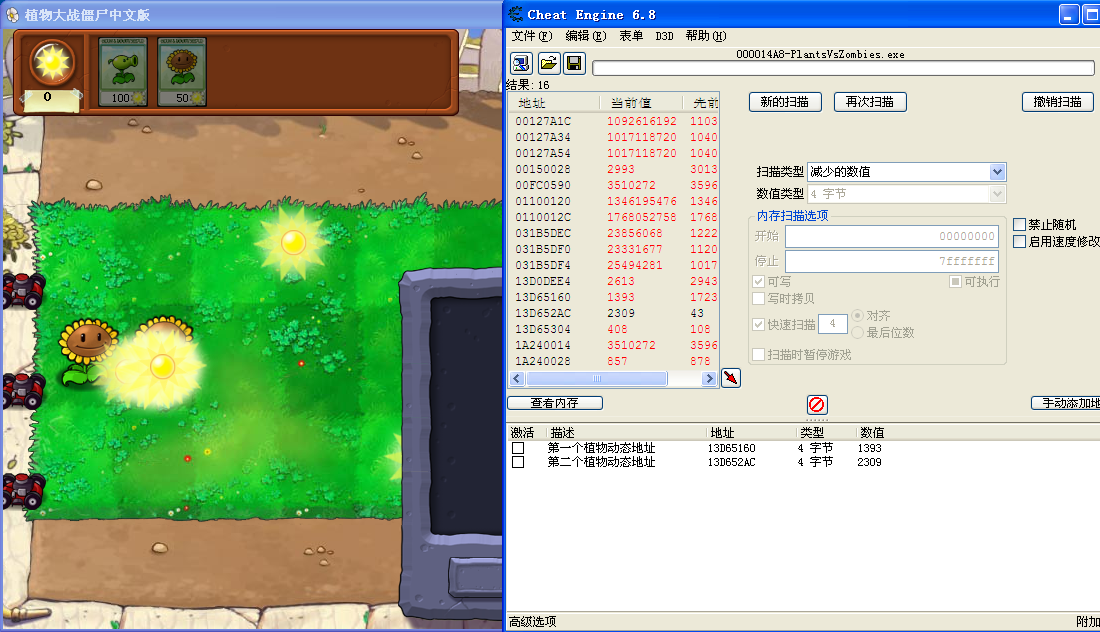Click the red no-entry clear list icon

817,405
